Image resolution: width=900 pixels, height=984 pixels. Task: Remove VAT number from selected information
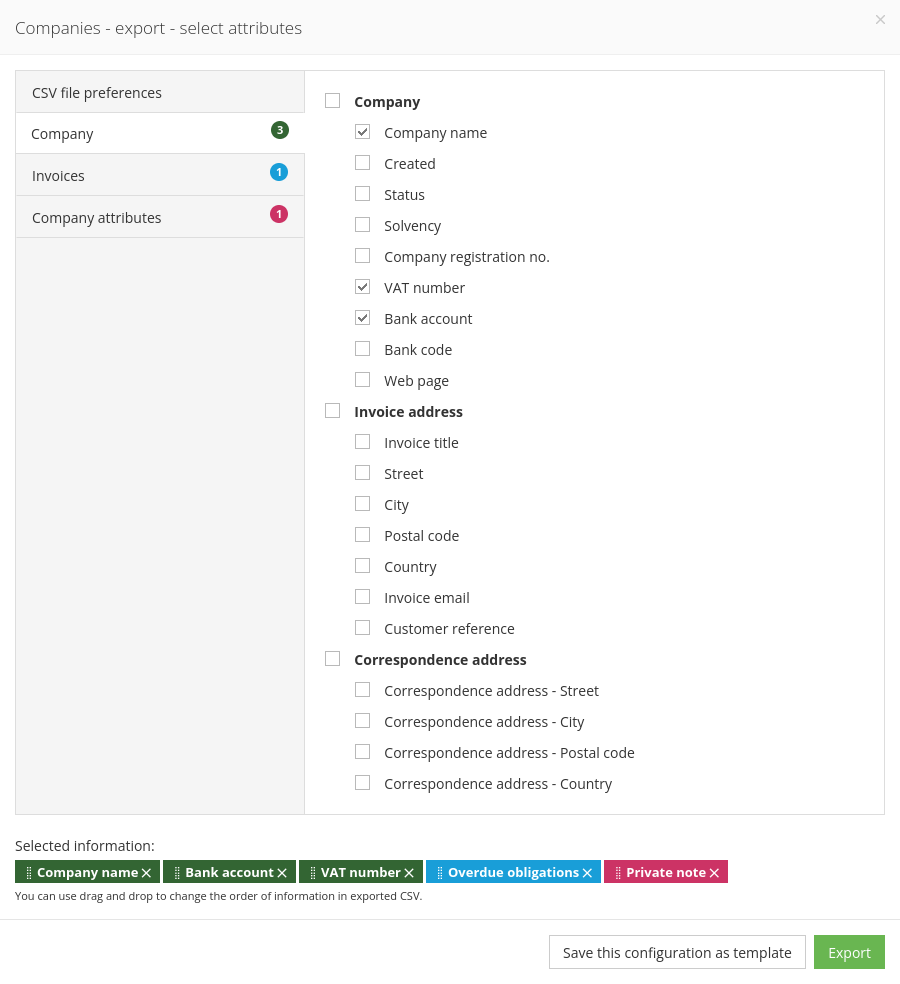click(x=410, y=872)
